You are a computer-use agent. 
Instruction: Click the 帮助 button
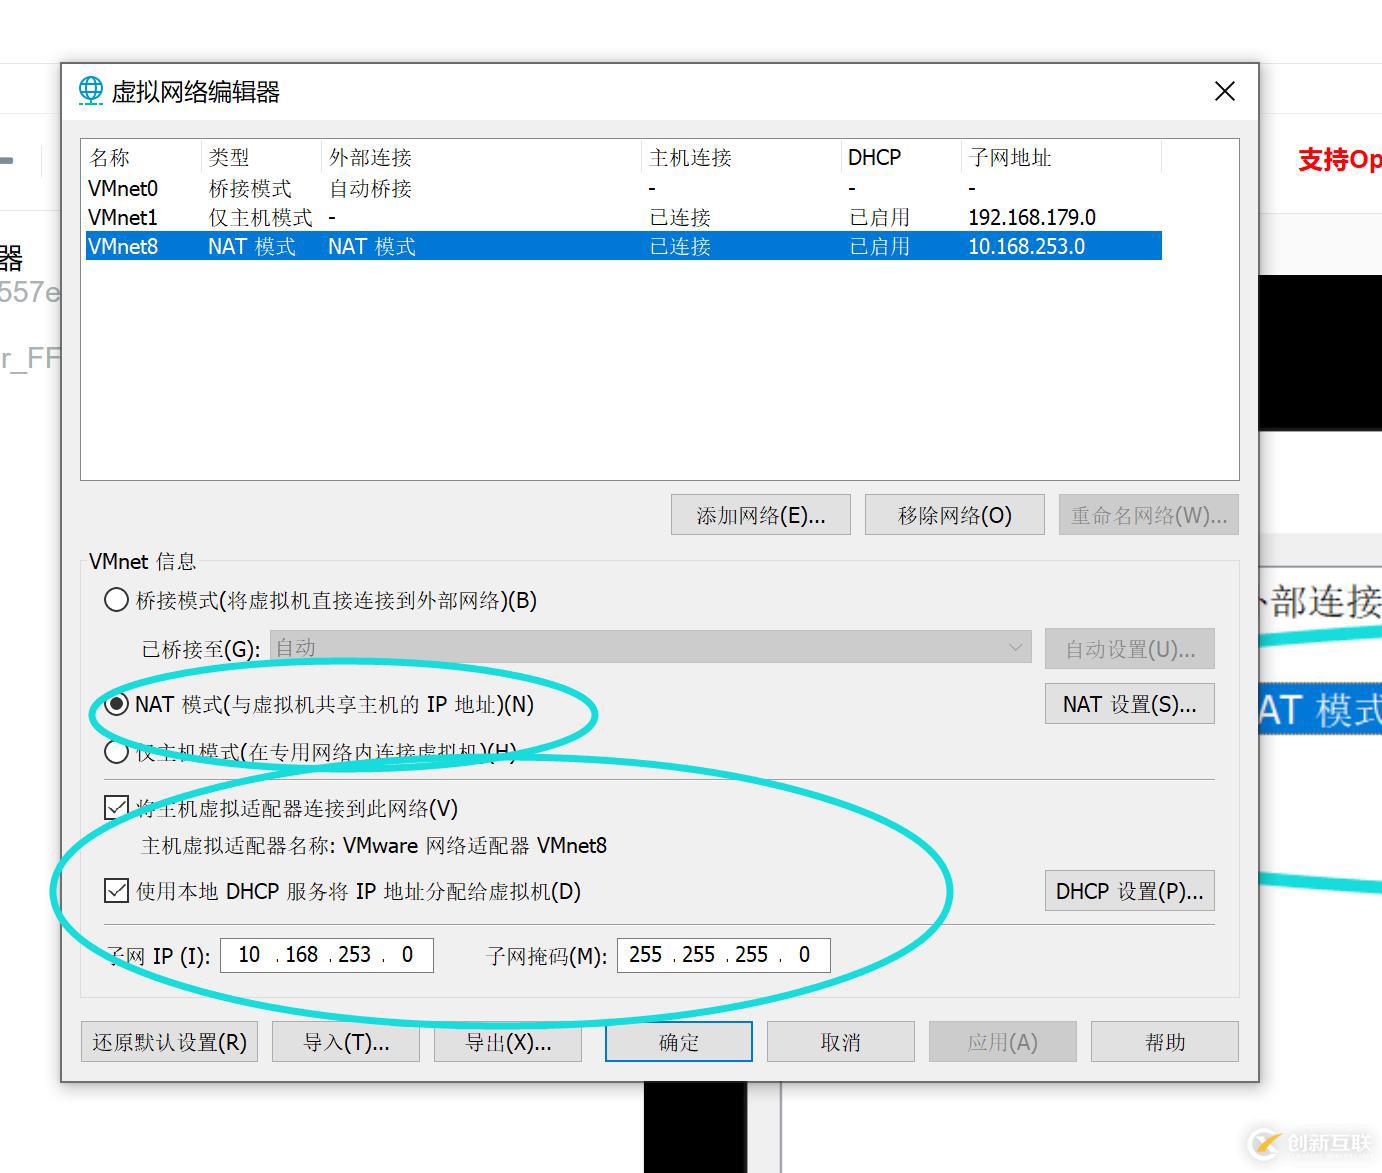tap(1163, 1041)
